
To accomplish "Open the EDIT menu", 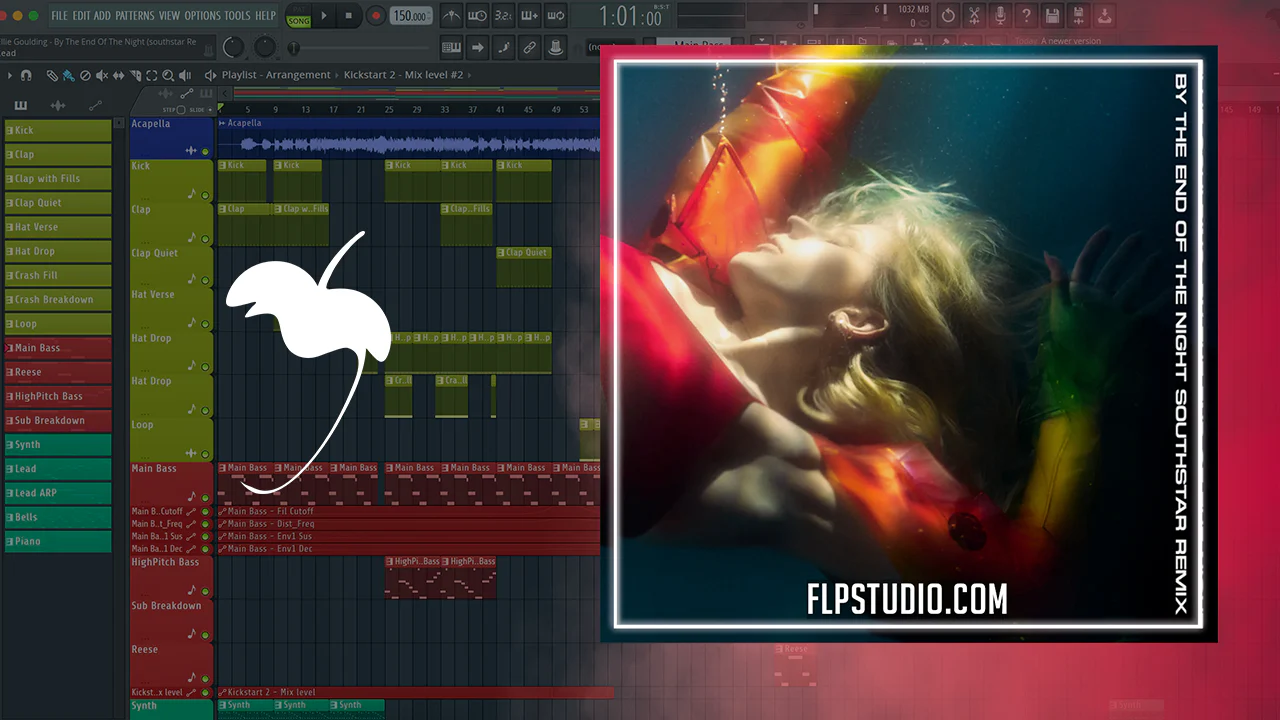I will coord(81,16).
